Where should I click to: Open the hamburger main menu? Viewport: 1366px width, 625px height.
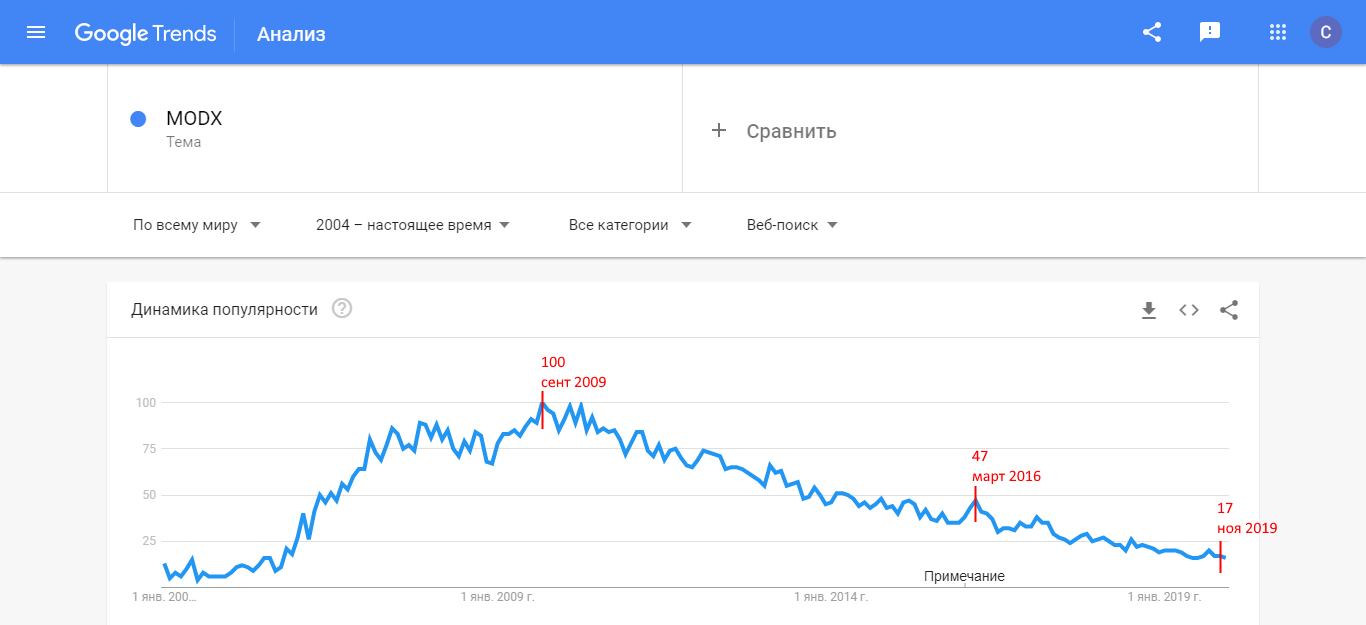pos(36,32)
